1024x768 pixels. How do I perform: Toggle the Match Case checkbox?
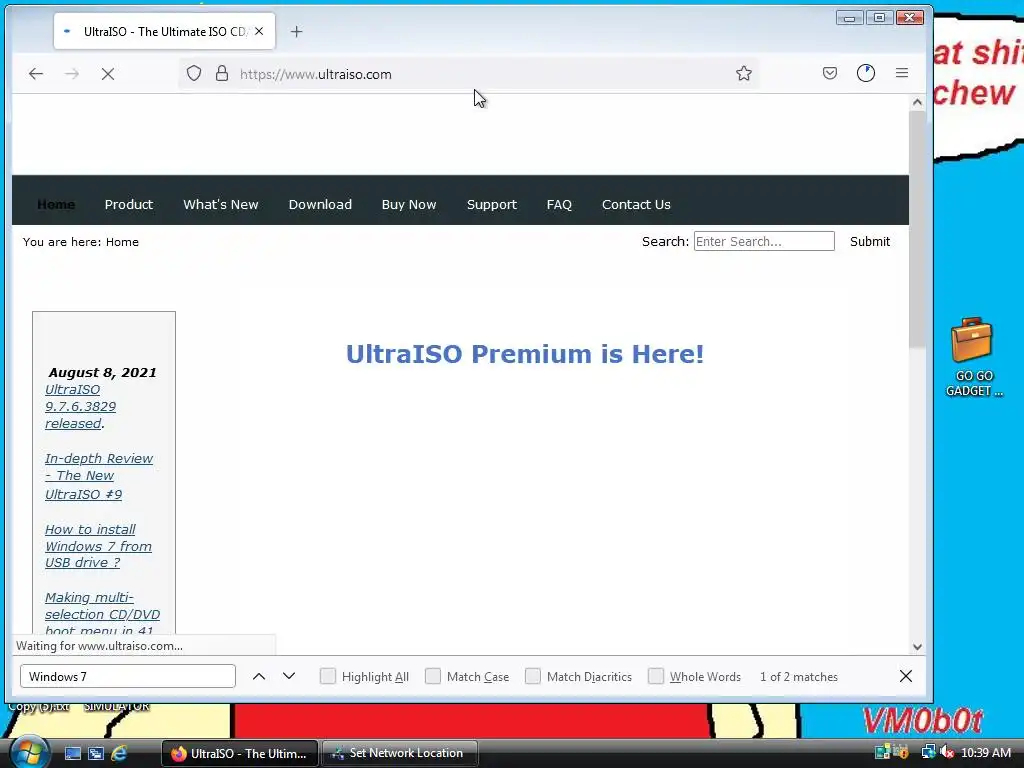pyautogui.click(x=433, y=676)
